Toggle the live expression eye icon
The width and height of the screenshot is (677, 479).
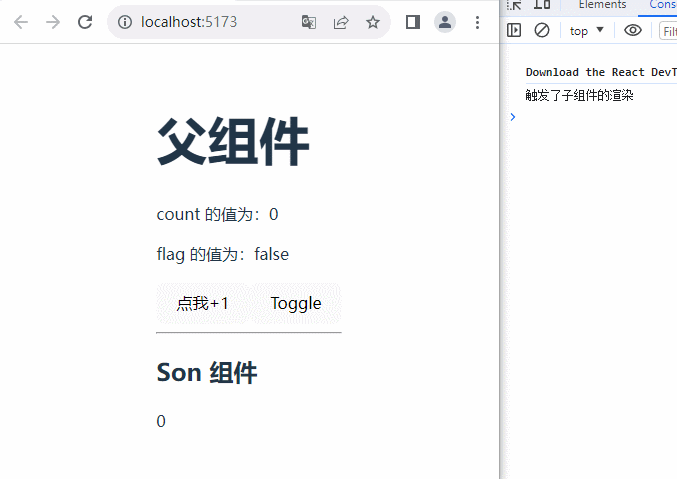click(x=632, y=30)
